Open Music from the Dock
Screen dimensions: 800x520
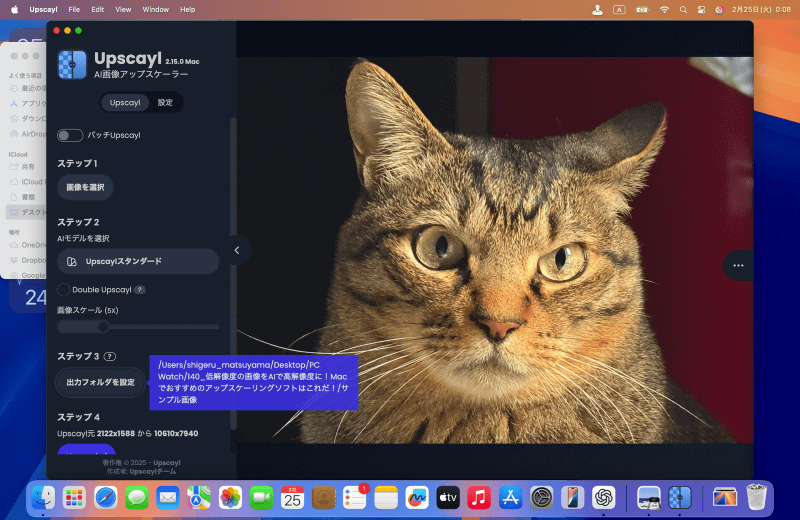[479, 498]
